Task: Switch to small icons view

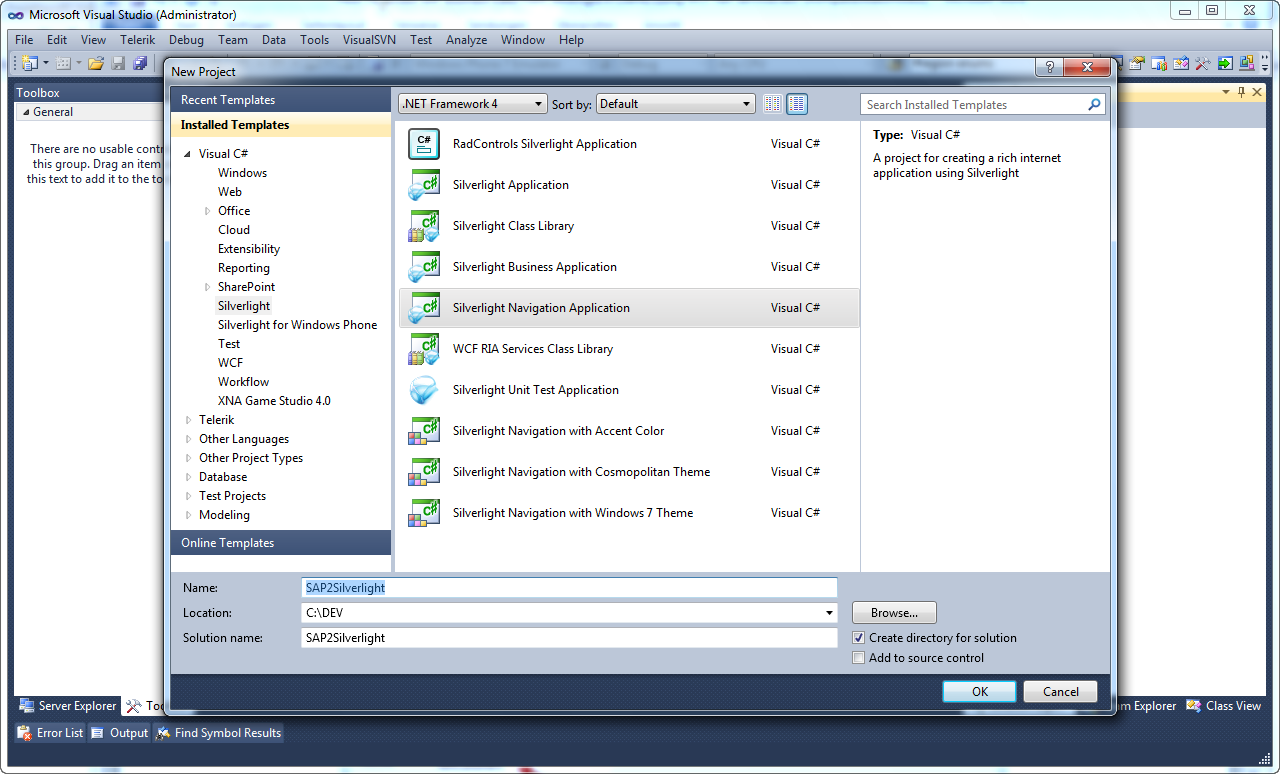Action: (x=773, y=104)
